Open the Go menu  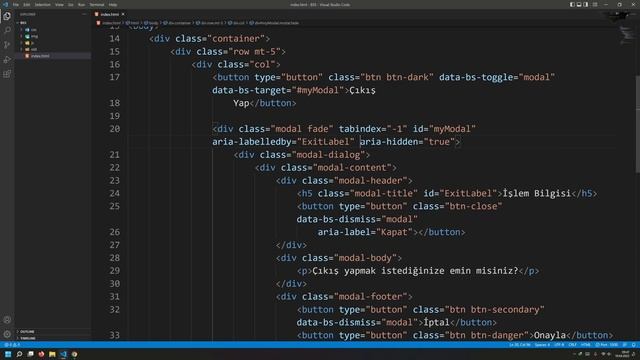(71, 5)
